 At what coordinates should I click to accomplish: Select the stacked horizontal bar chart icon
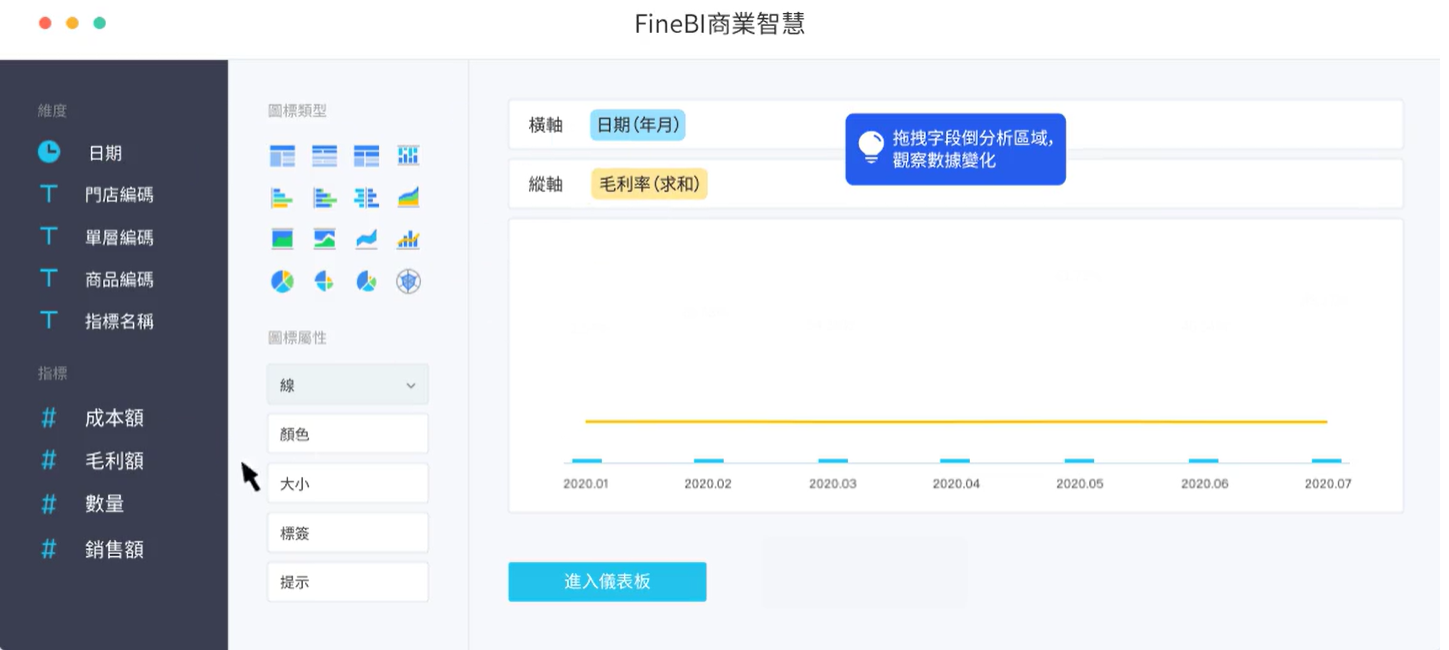(x=324, y=197)
